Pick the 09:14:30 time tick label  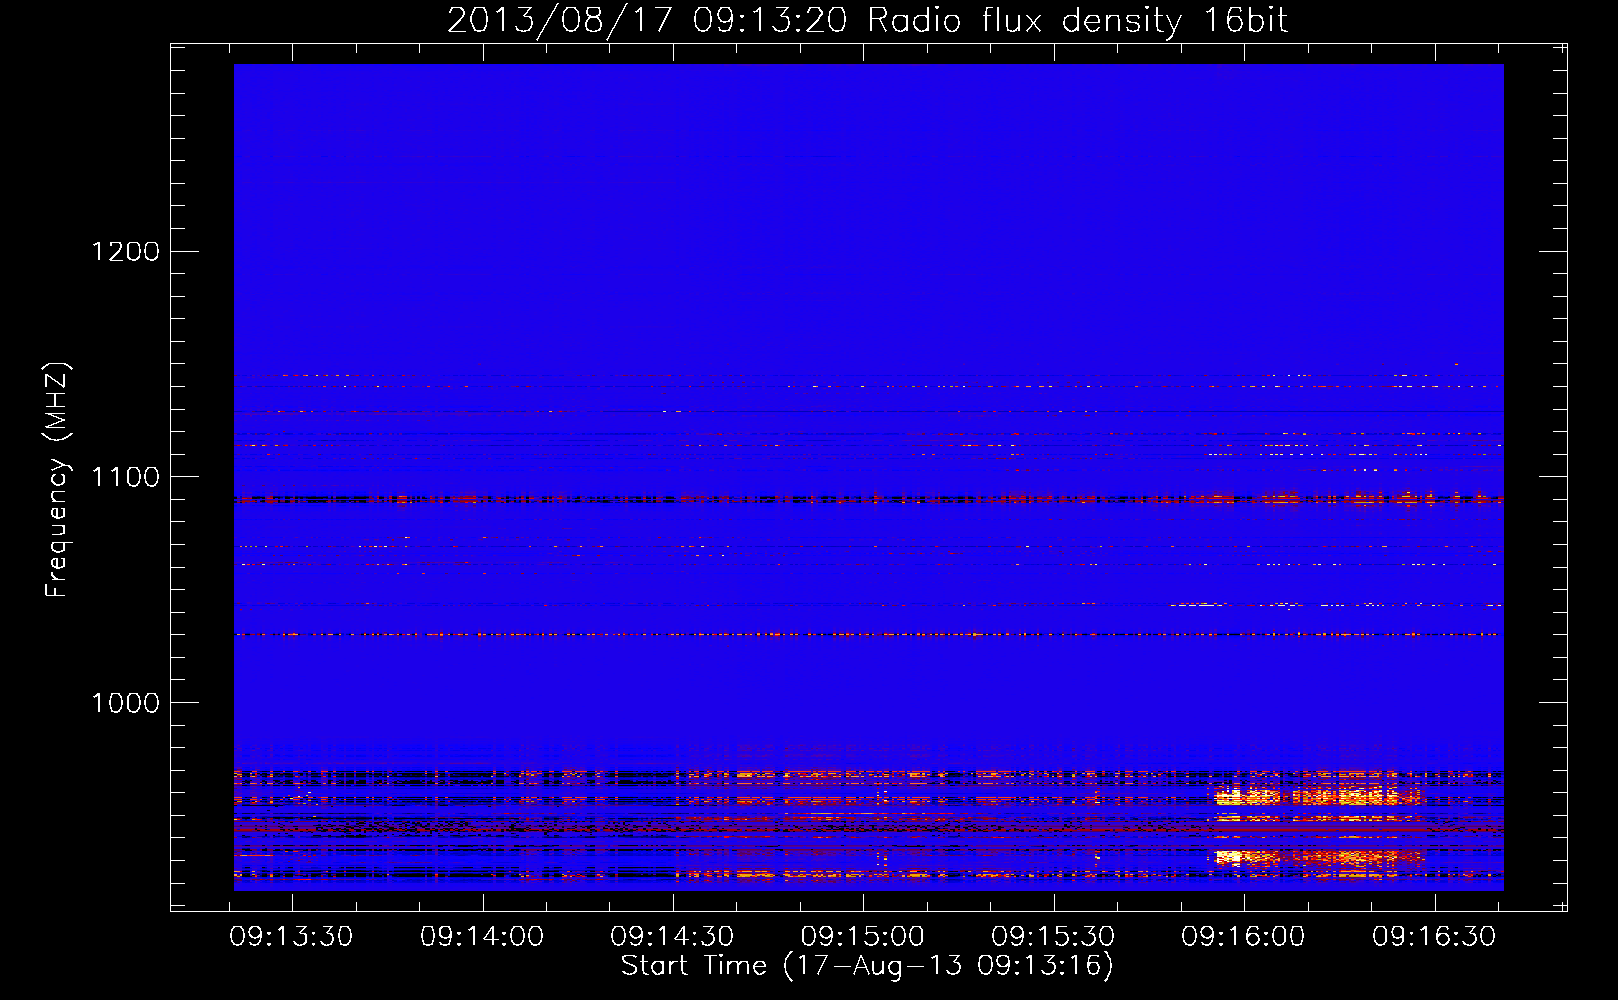coord(672,936)
